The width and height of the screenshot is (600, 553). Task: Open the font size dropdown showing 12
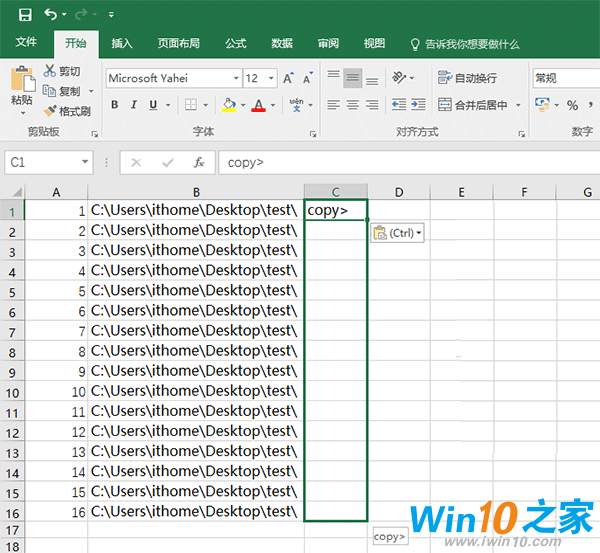coord(272,78)
